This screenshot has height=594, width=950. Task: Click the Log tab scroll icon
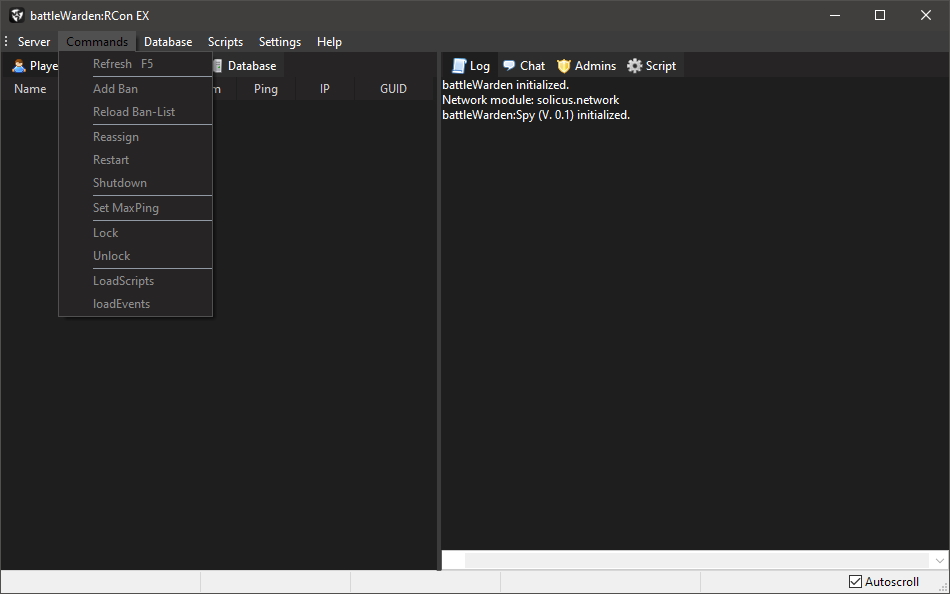point(459,66)
